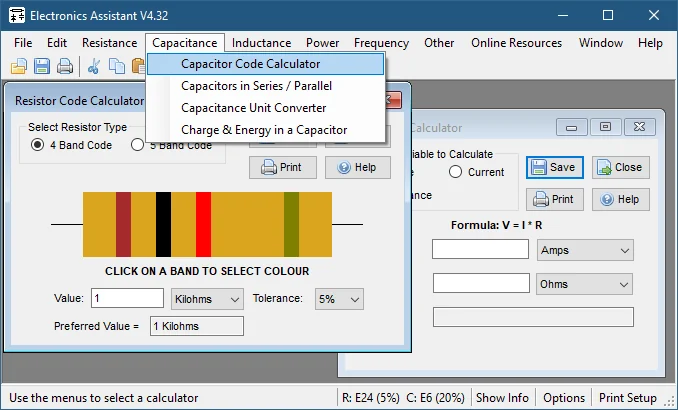Click the Ohms value input field
678x410 pixels.
(x=481, y=283)
